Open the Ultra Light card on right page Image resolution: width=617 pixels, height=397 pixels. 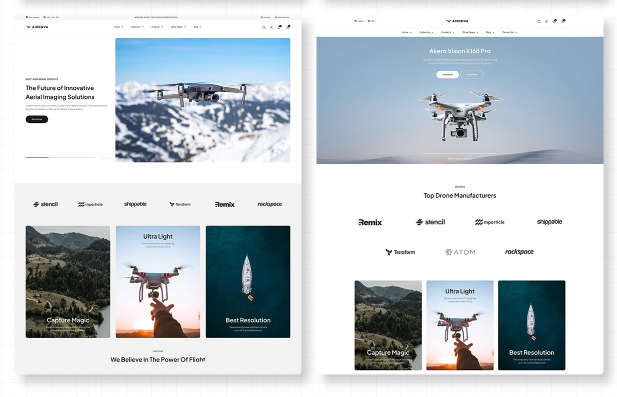pos(460,325)
